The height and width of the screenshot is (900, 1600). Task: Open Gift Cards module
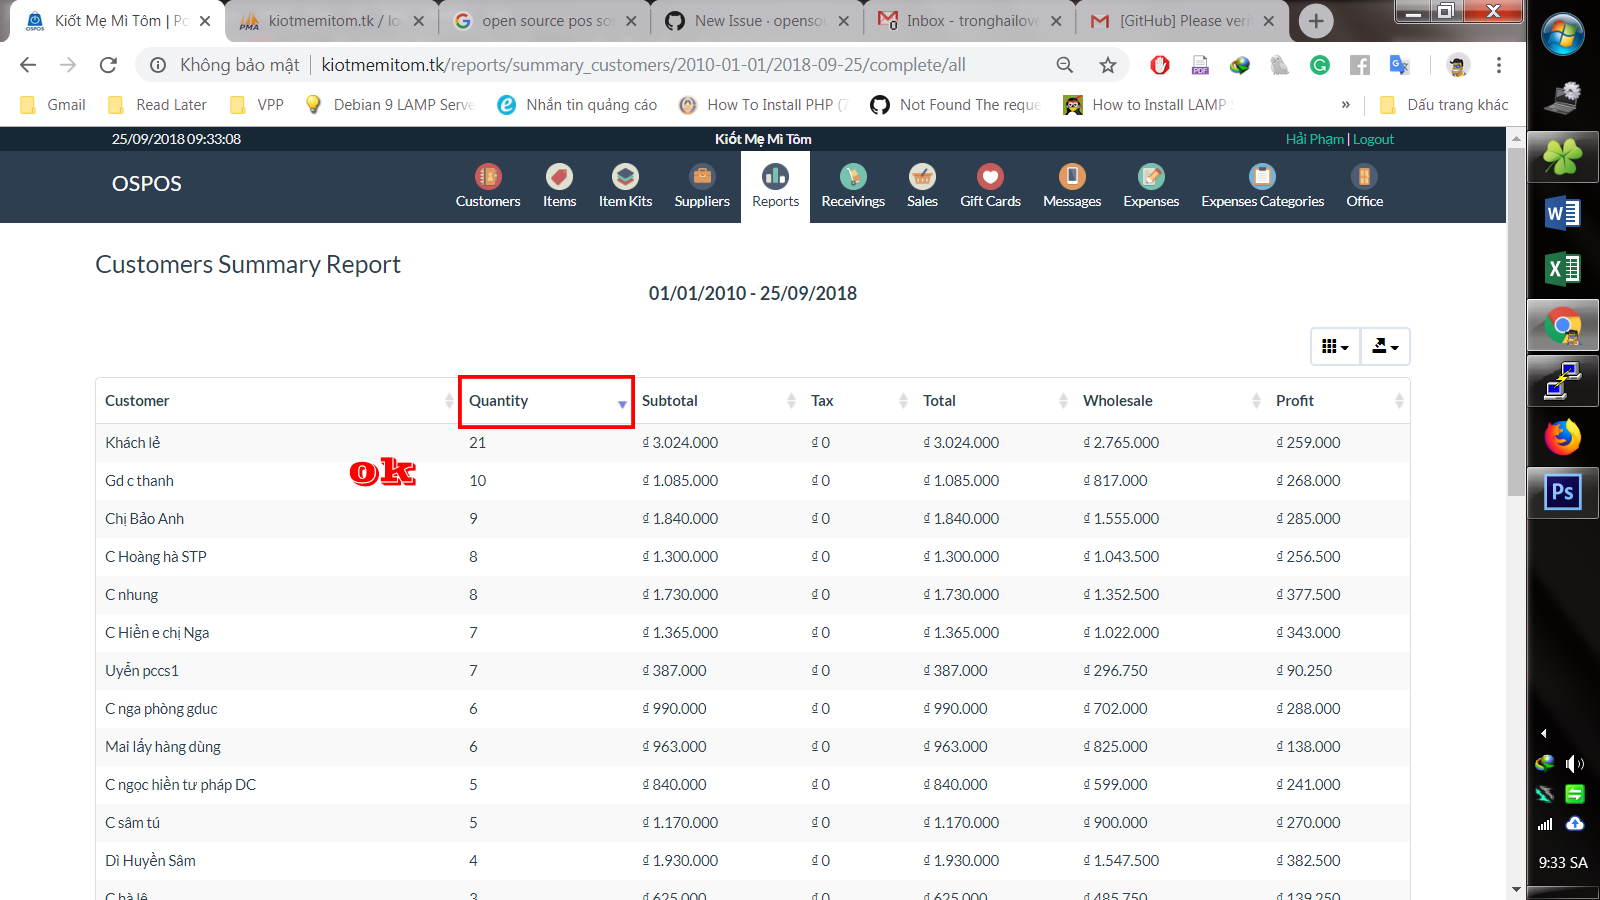point(990,187)
